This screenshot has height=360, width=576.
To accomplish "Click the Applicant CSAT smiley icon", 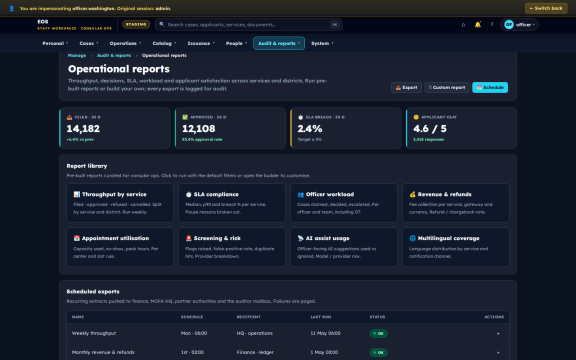I will pyautogui.click(x=416, y=117).
